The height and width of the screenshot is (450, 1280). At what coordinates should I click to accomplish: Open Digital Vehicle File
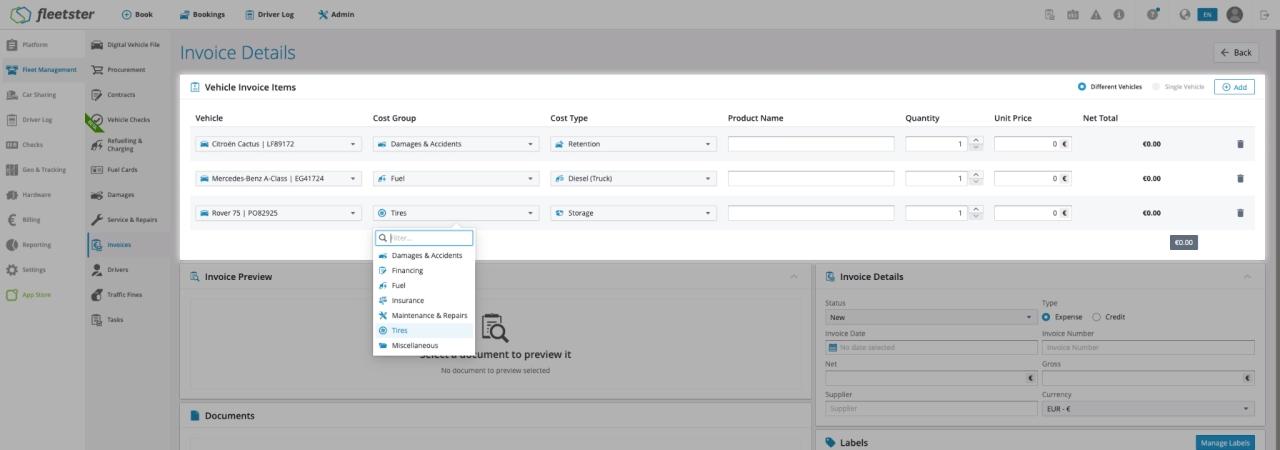click(x=125, y=45)
